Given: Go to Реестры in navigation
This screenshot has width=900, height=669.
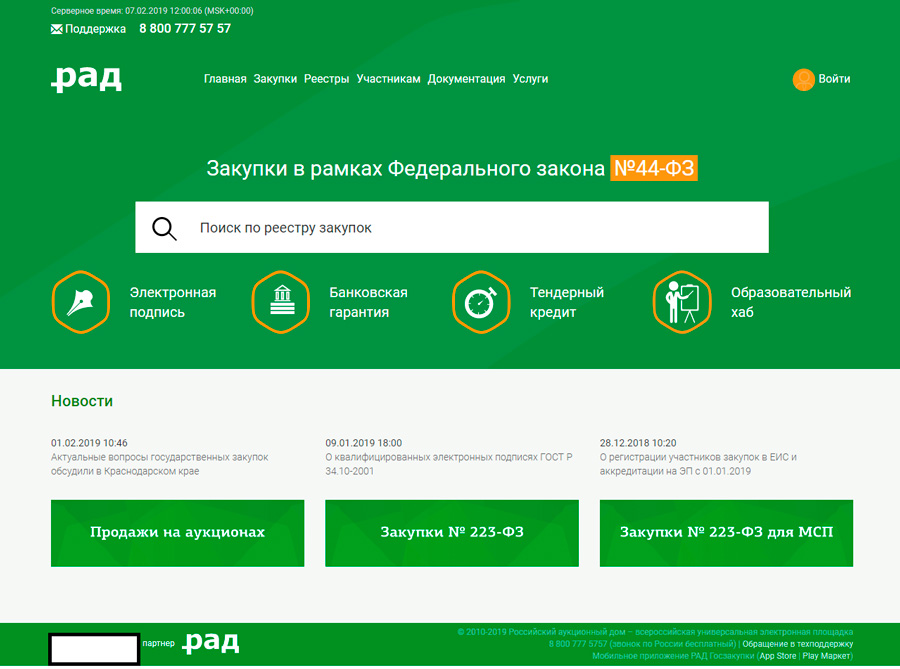Looking at the screenshot, I should click(x=327, y=79).
